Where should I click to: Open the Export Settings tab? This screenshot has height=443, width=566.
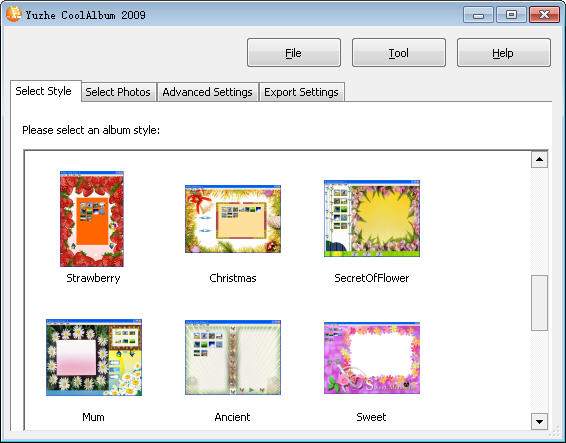pyautogui.click(x=301, y=92)
